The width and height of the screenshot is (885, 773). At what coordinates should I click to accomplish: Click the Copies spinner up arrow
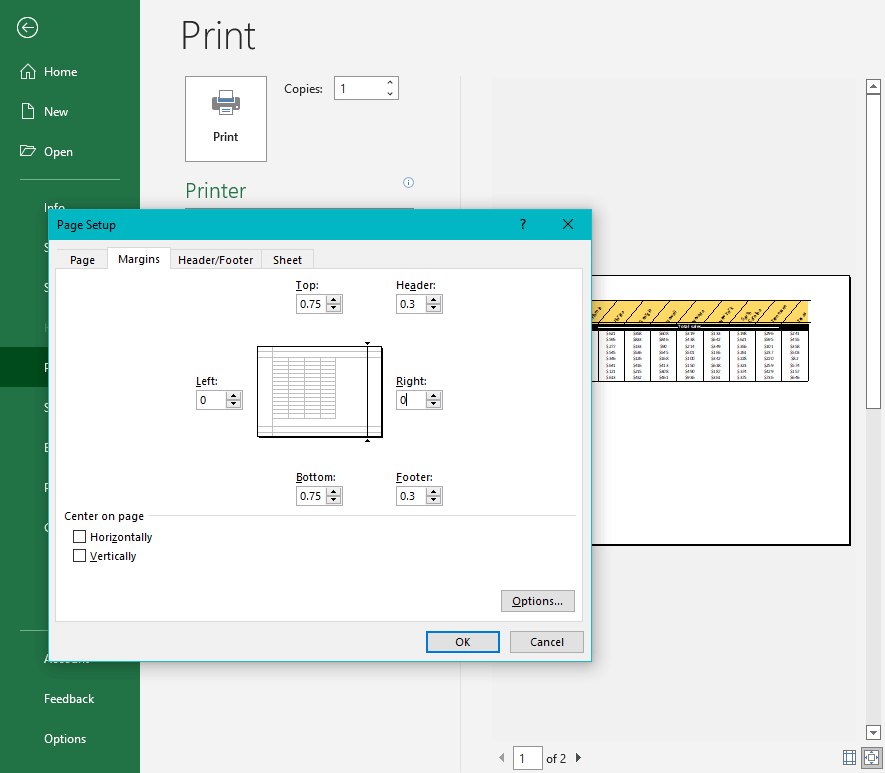tap(389, 82)
